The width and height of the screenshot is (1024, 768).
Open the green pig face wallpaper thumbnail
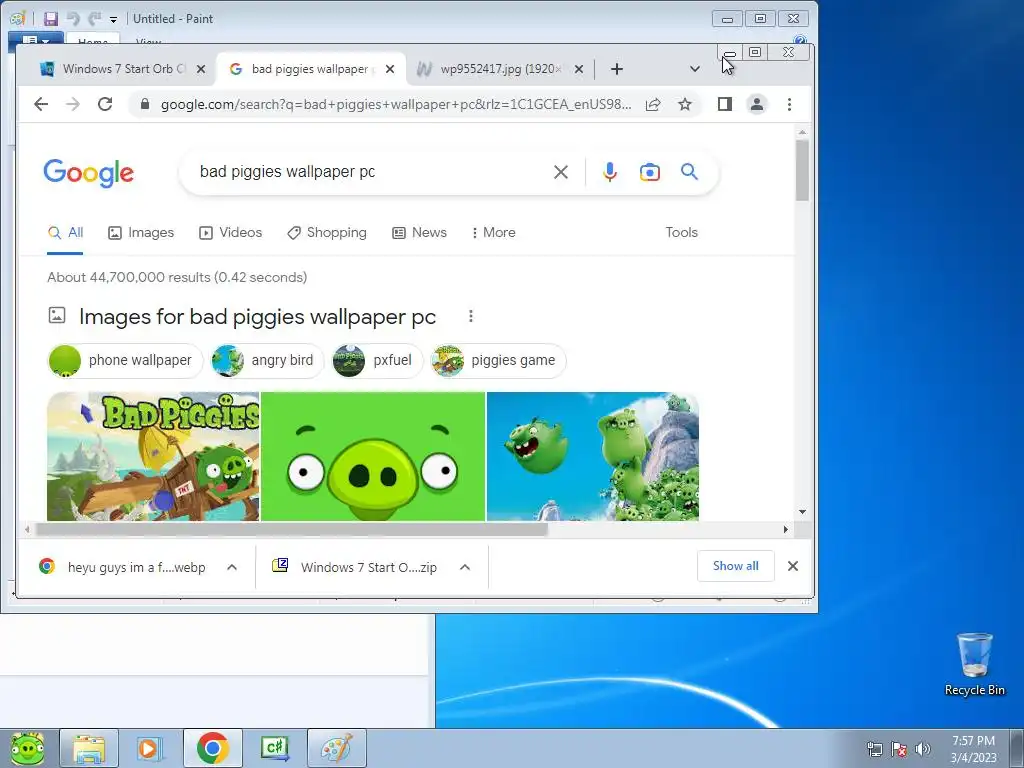(373, 456)
